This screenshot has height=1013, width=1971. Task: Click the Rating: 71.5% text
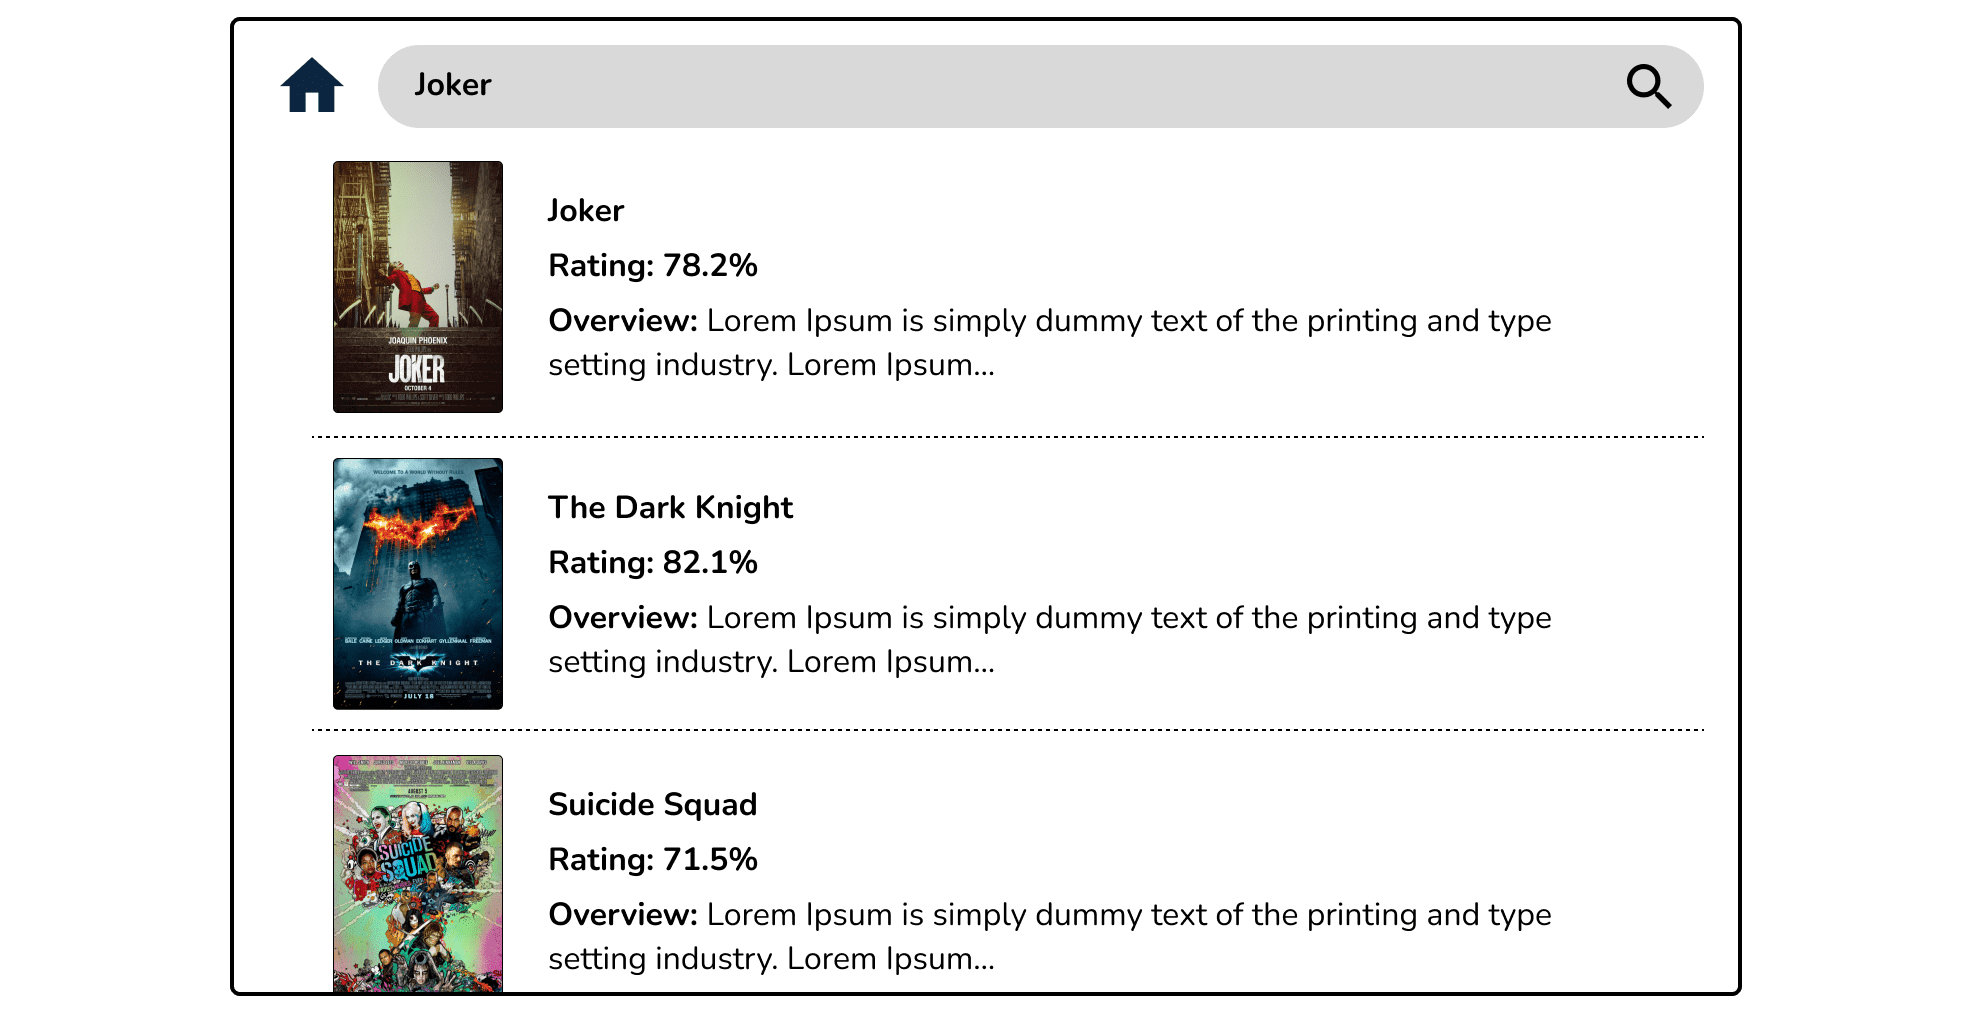(653, 860)
